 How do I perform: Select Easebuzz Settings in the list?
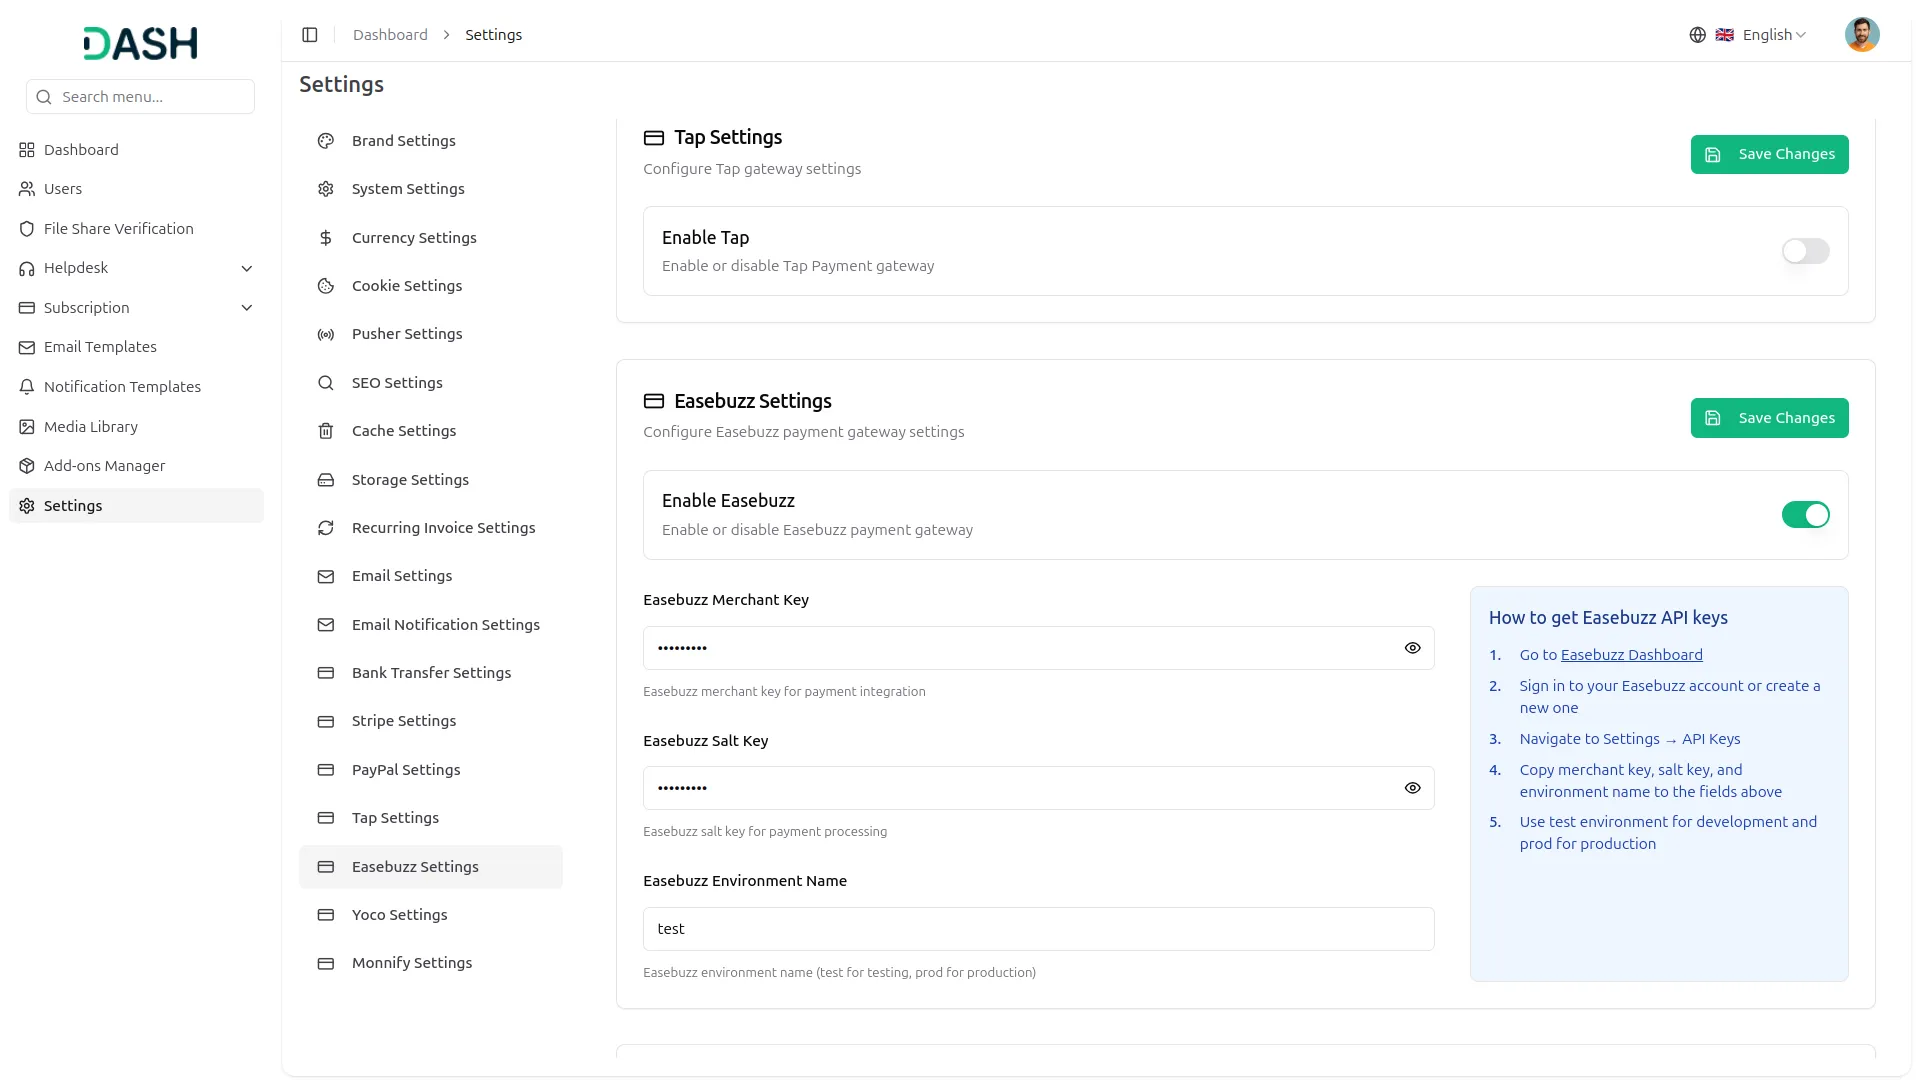pos(431,867)
